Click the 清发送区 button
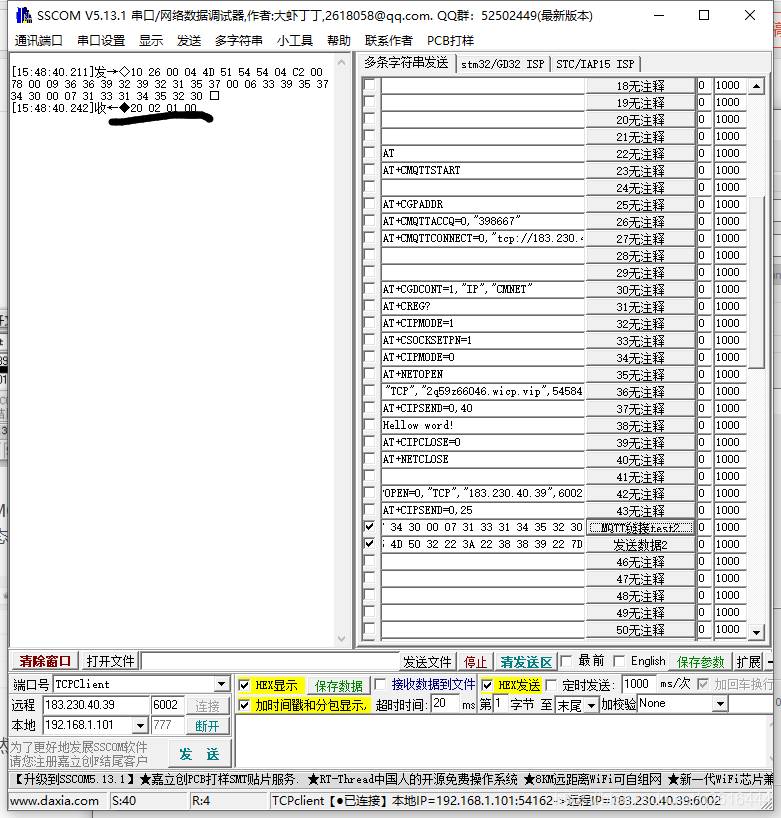 [526, 661]
